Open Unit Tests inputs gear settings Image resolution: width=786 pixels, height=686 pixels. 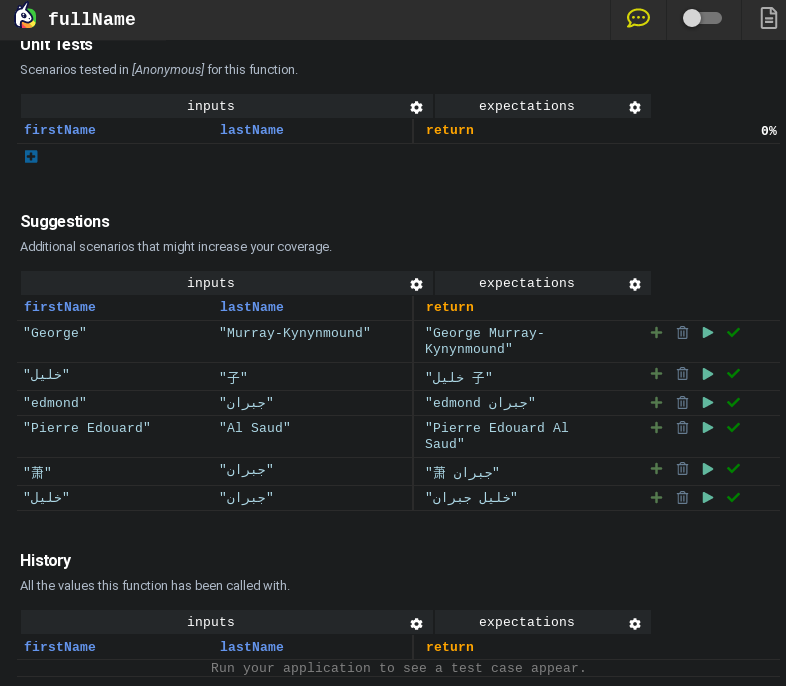[416, 107]
